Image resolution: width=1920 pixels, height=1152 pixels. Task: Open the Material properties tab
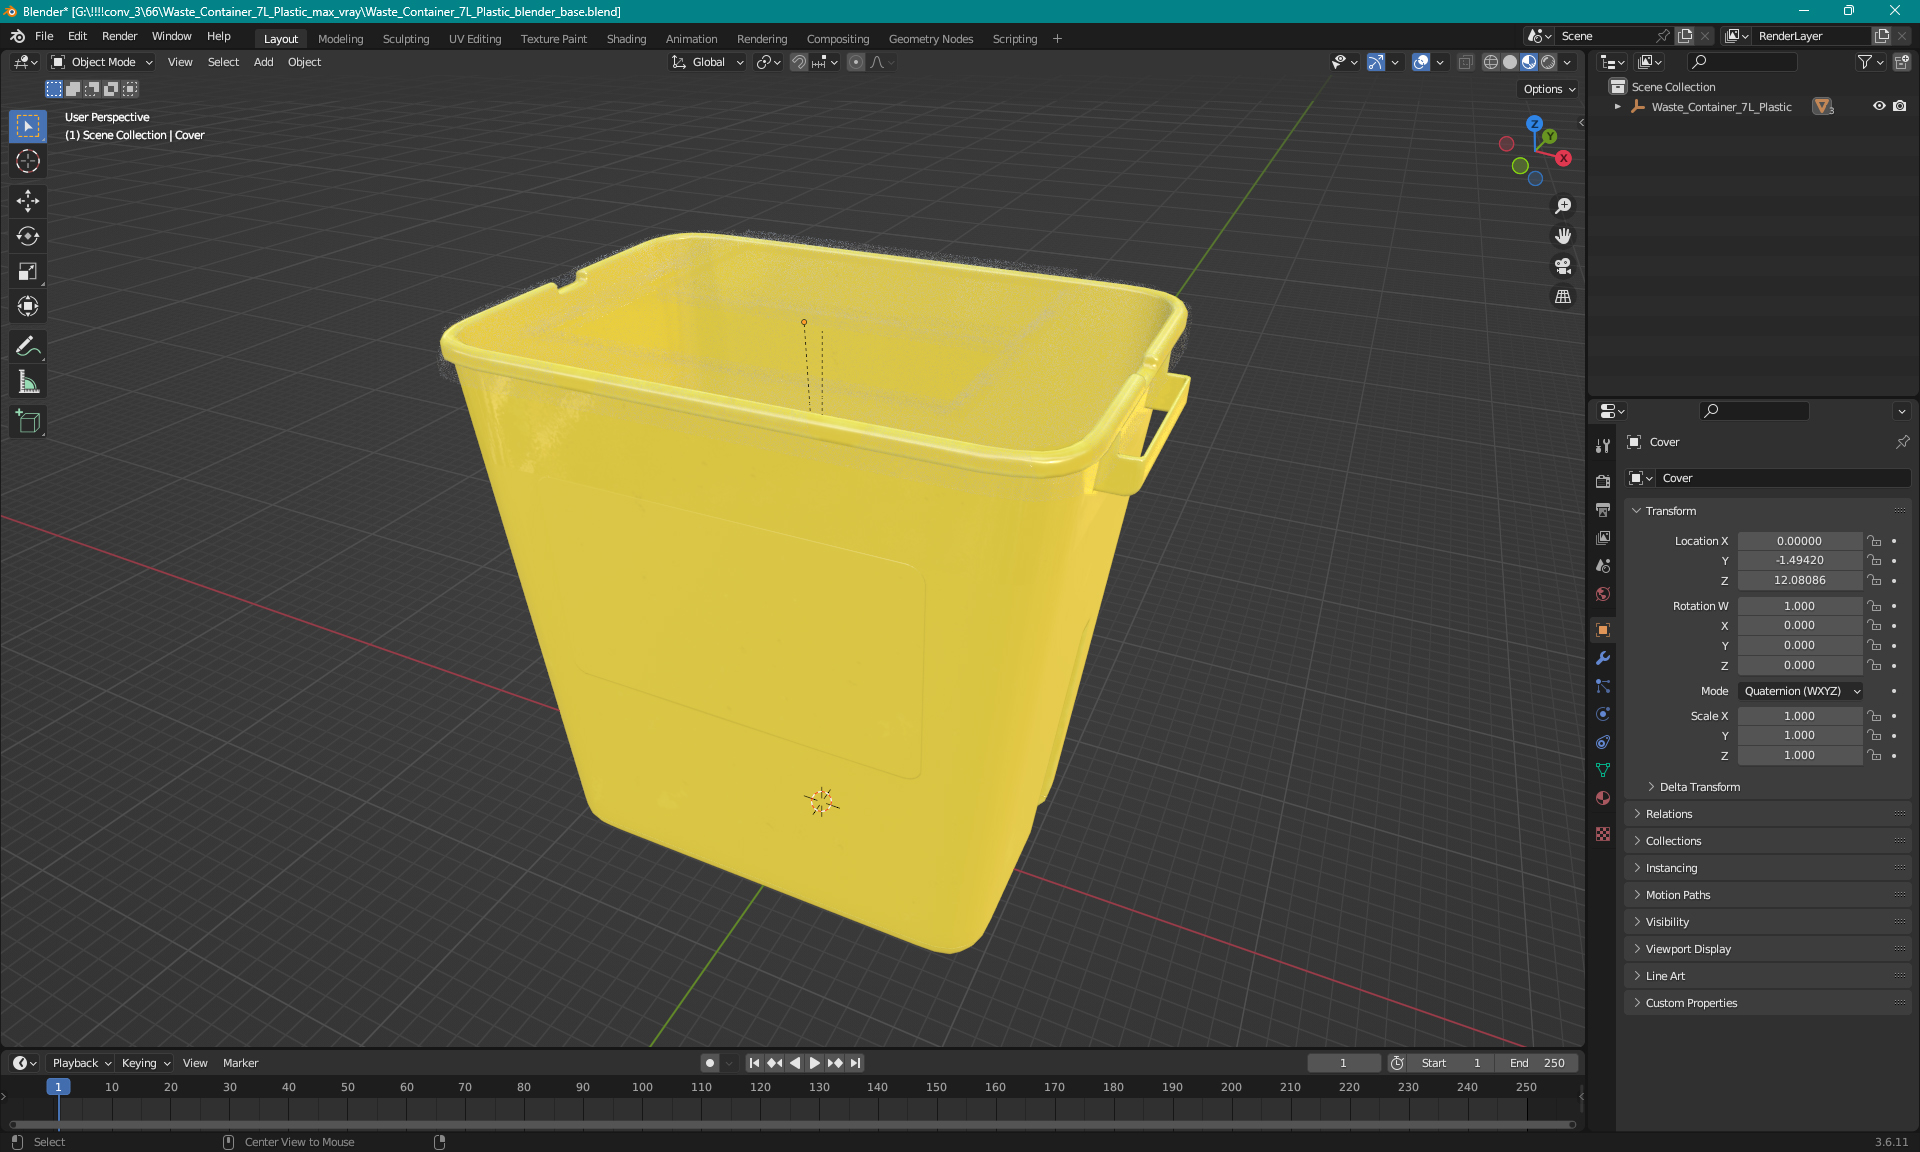1603,798
